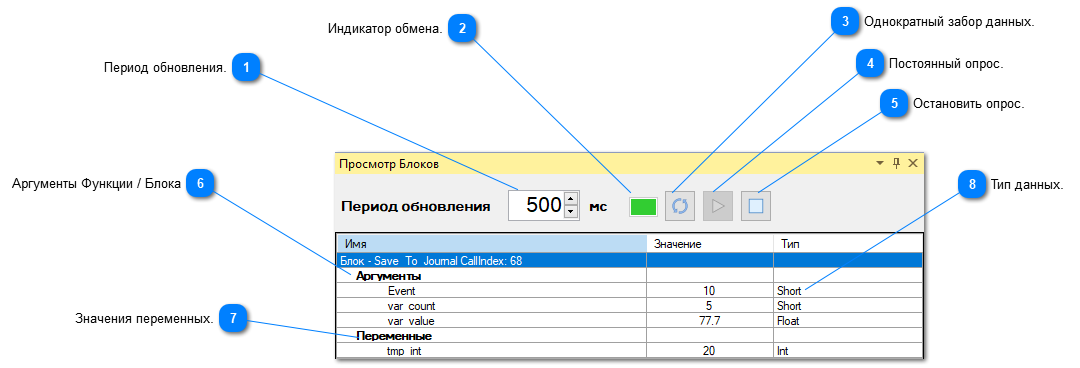
Task: Close the Просмотр Блоков panel
Action: pos(913,163)
